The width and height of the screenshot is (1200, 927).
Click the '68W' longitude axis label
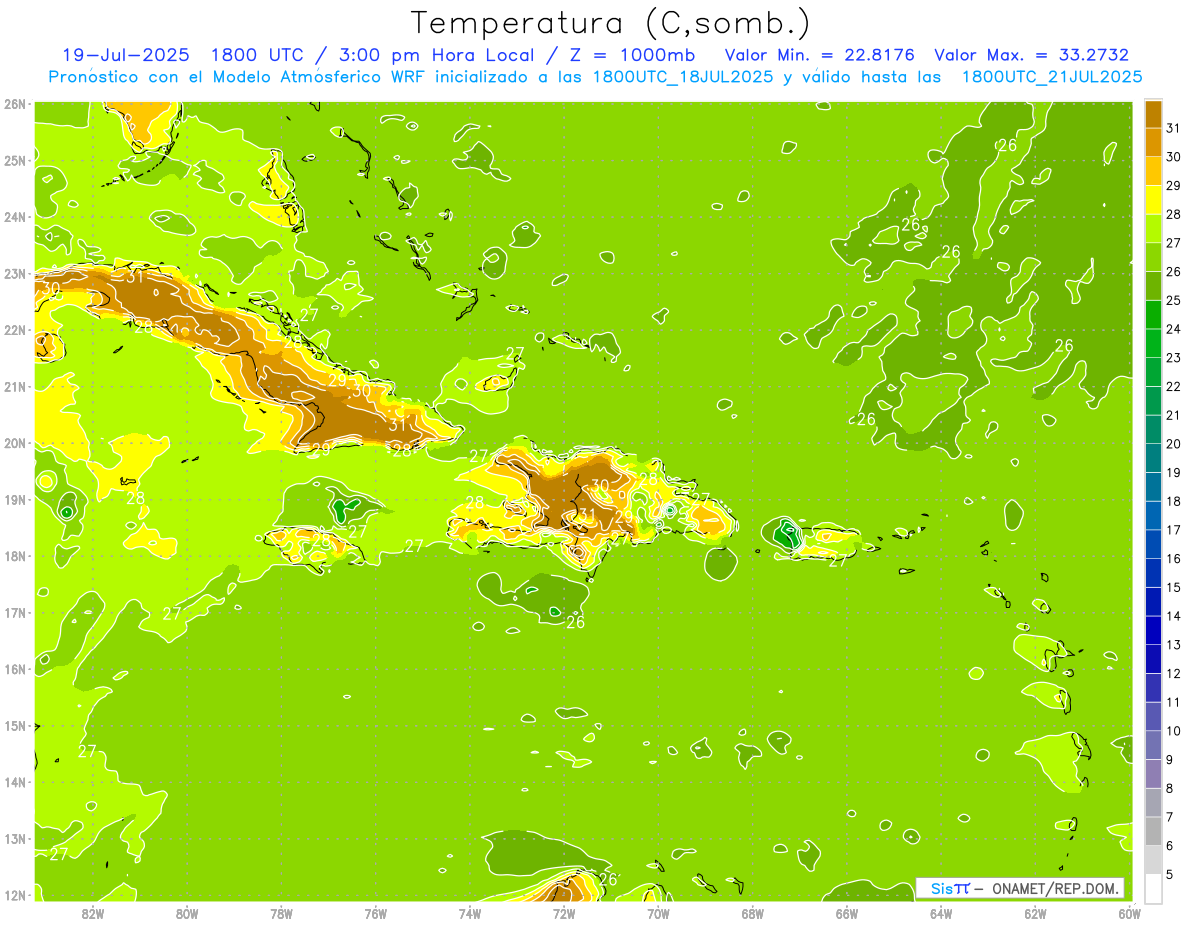(x=753, y=913)
